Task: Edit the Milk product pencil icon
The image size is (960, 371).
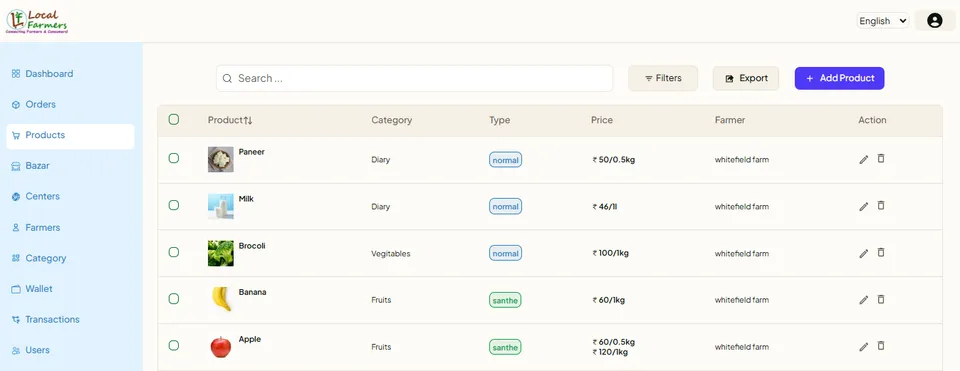Action: click(864, 206)
